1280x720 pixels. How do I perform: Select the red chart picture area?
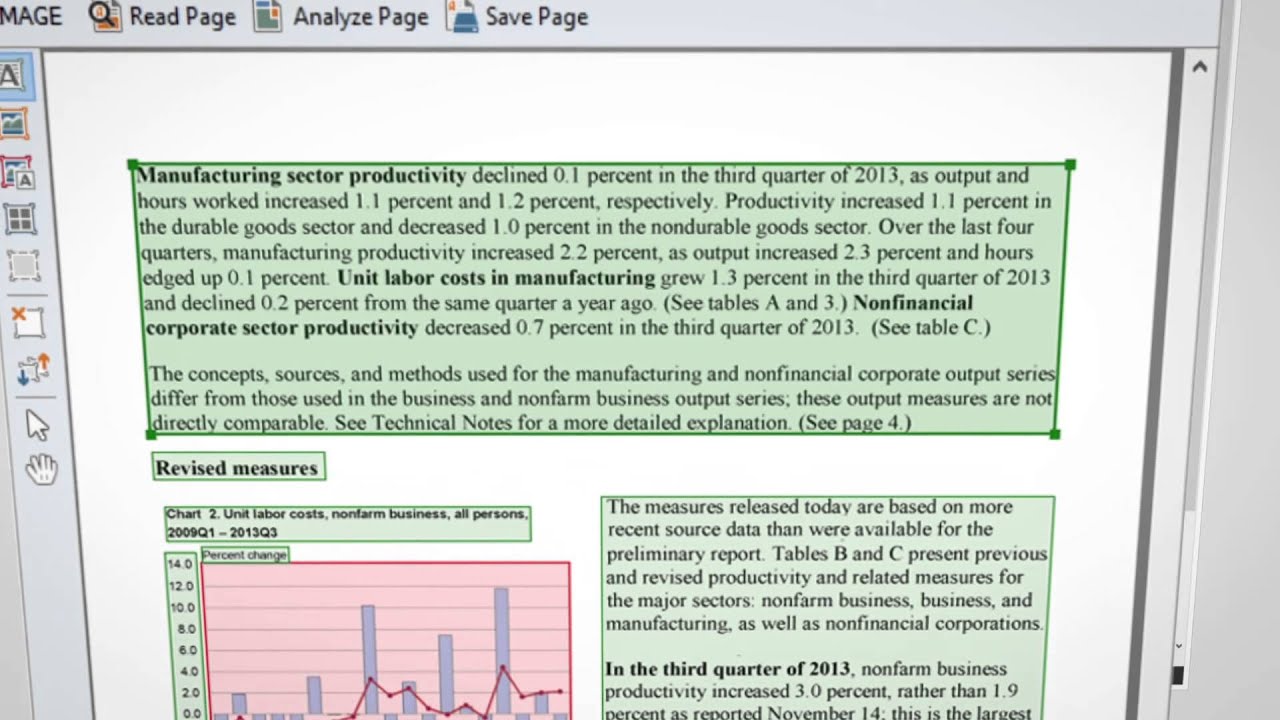(386, 640)
